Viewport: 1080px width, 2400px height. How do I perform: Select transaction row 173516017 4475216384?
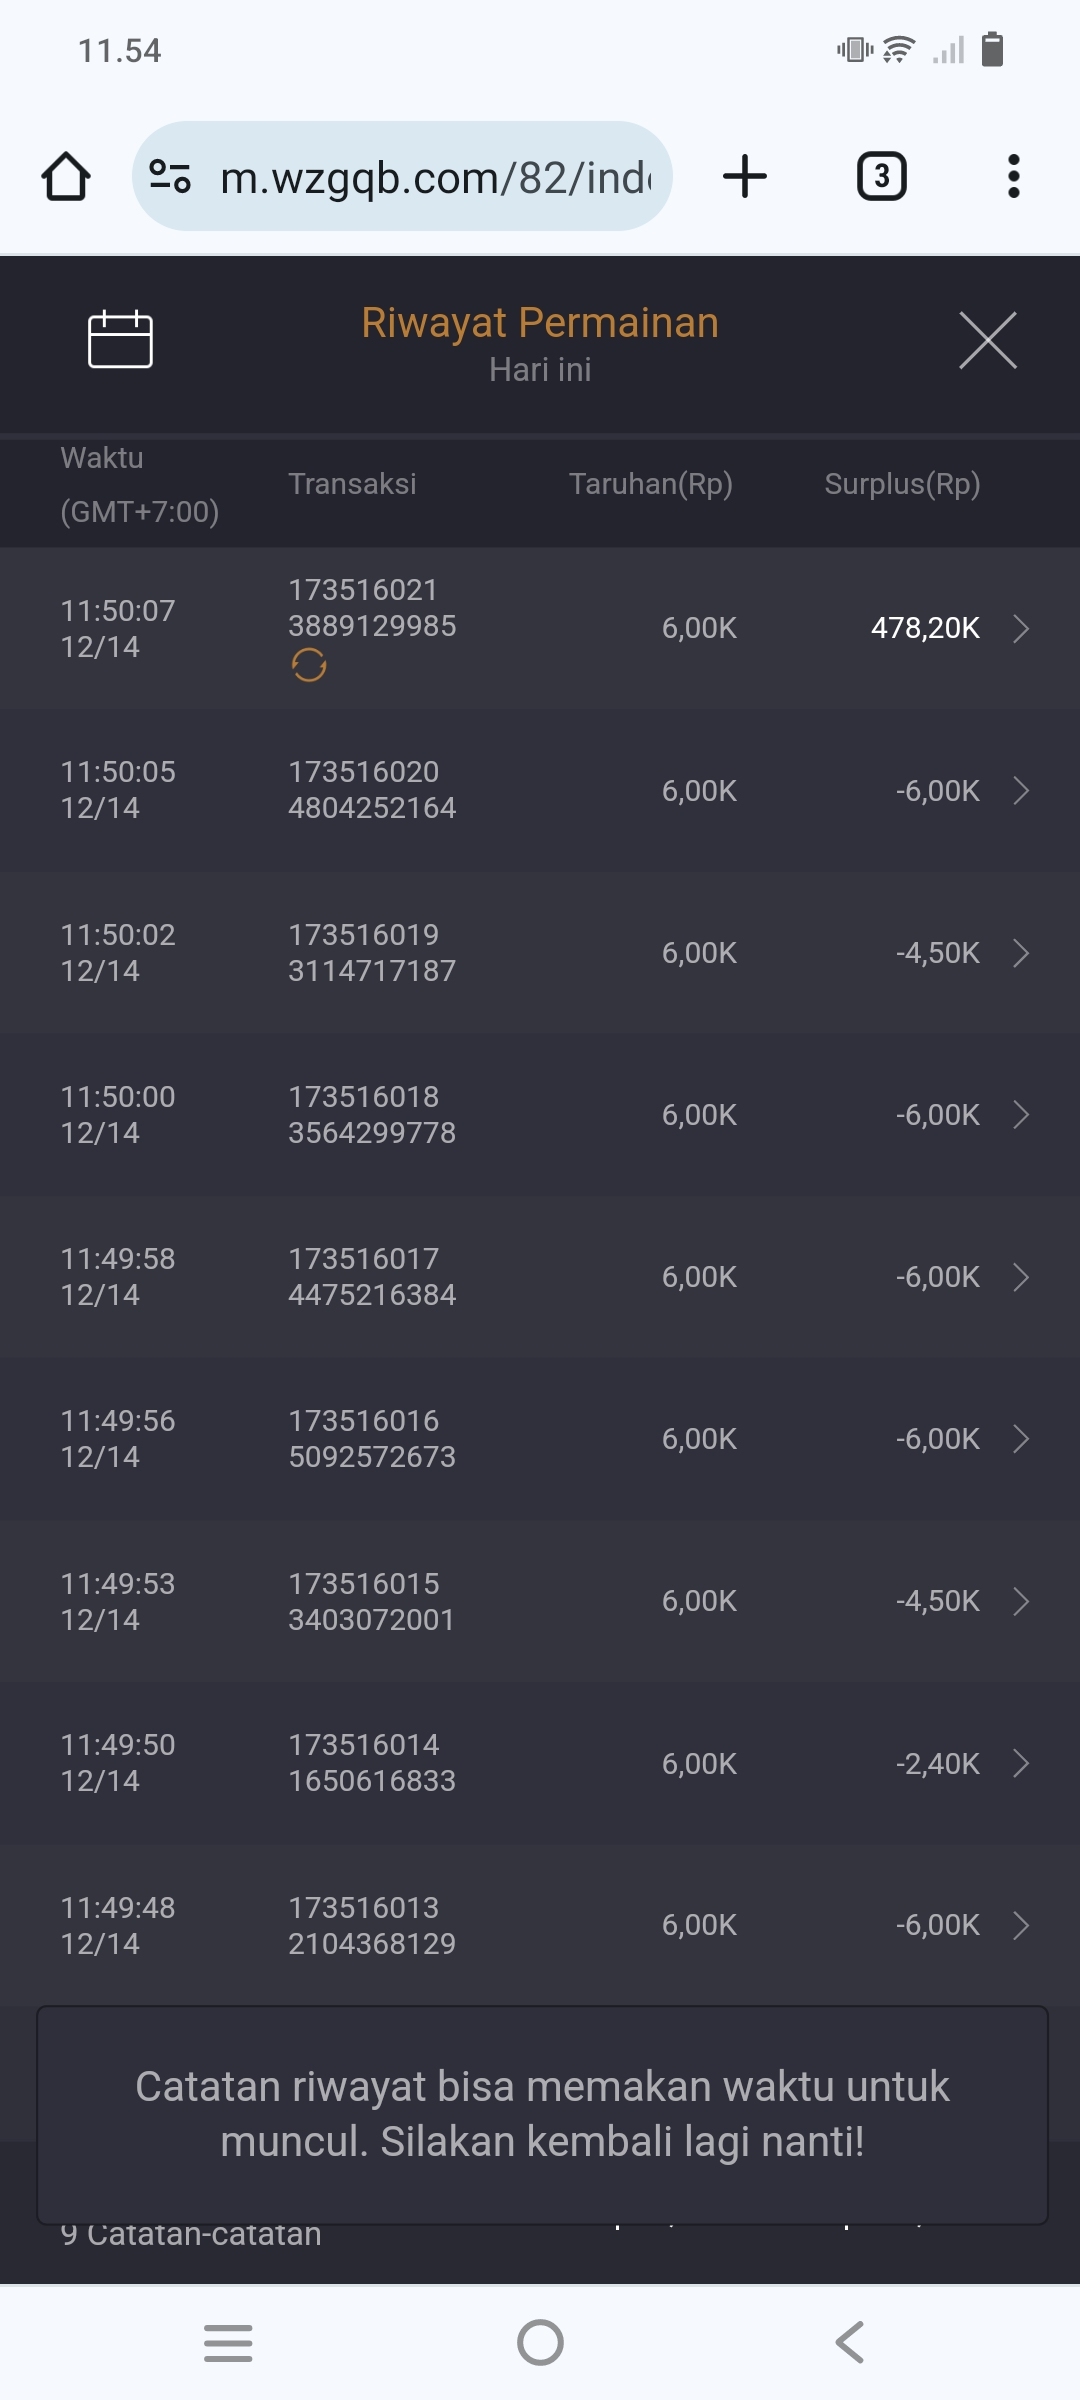(x=372, y=1277)
